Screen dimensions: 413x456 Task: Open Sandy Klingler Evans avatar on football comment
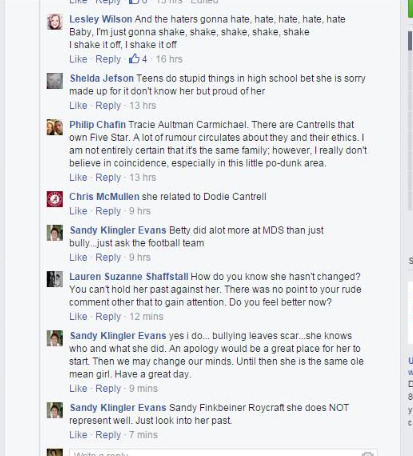pos(55,233)
